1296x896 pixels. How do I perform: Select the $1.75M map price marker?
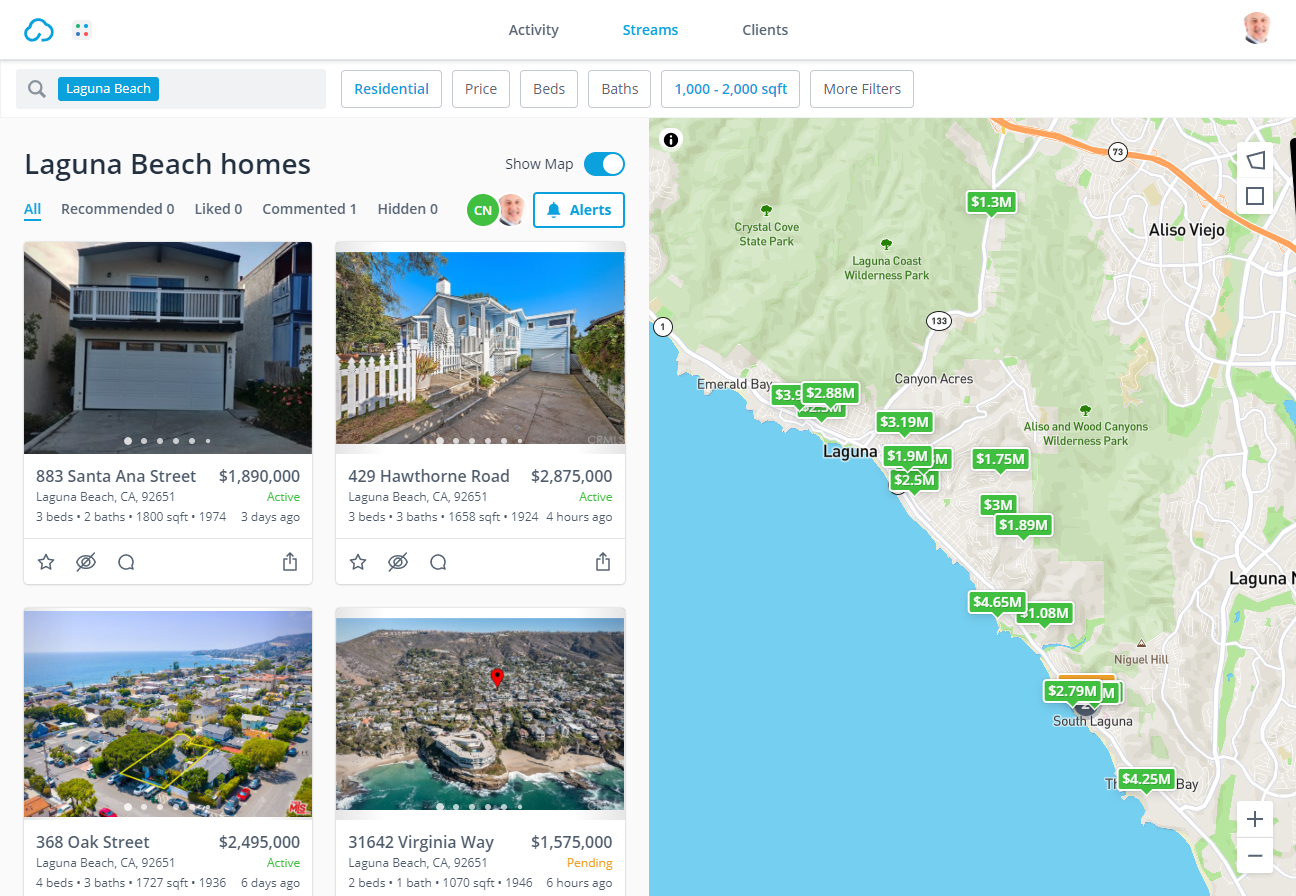click(x=1000, y=459)
